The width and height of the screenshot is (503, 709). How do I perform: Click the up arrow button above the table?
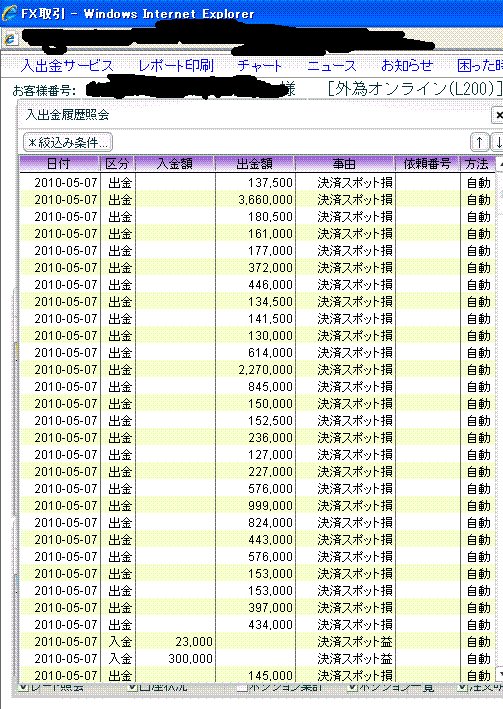click(479, 142)
